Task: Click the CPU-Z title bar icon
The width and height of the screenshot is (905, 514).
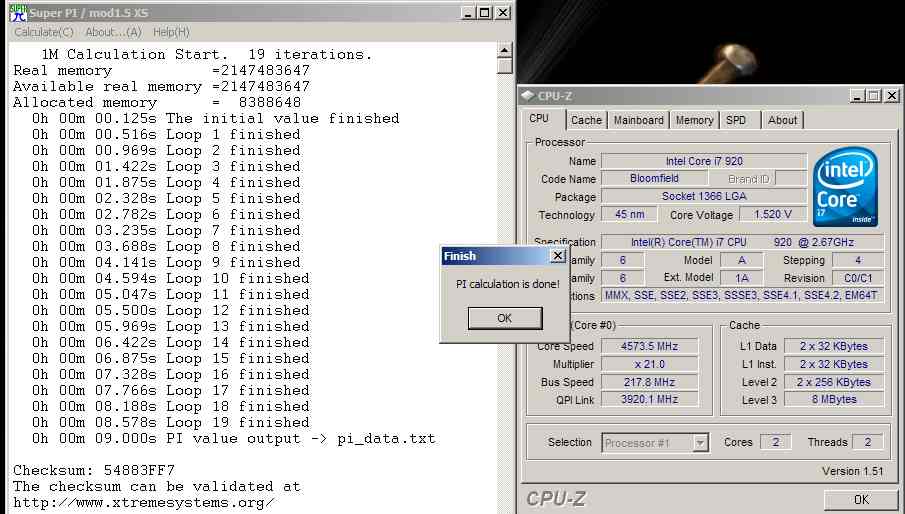Action: [527, 96]
